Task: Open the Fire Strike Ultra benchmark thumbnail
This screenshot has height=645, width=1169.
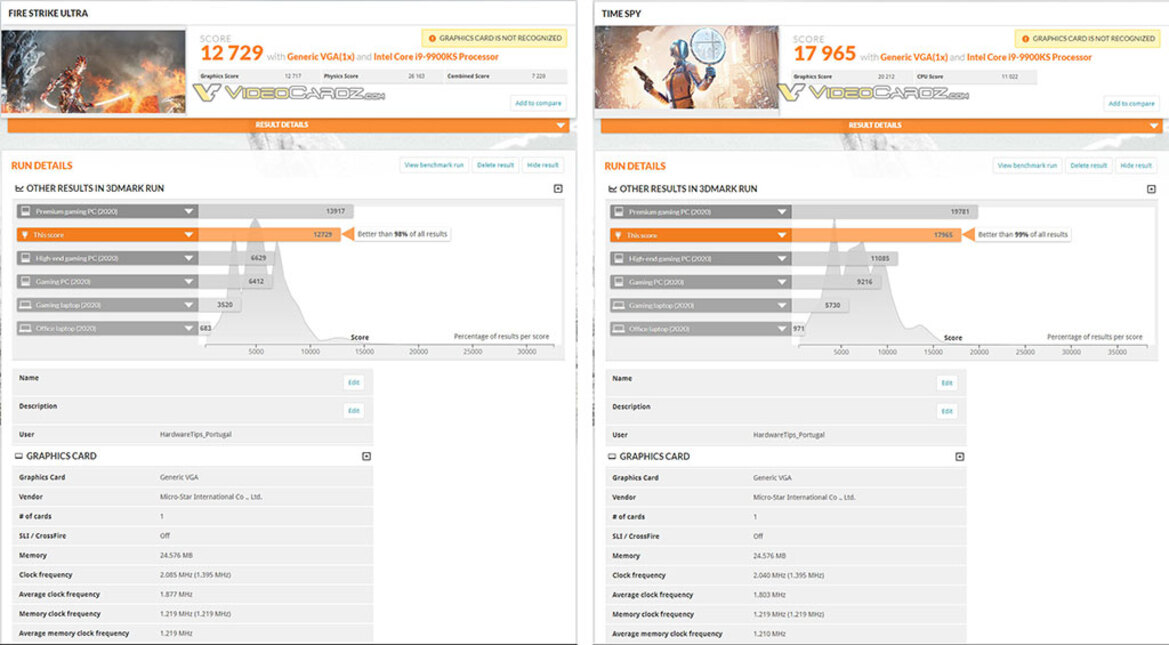Action: pos(93,72)
